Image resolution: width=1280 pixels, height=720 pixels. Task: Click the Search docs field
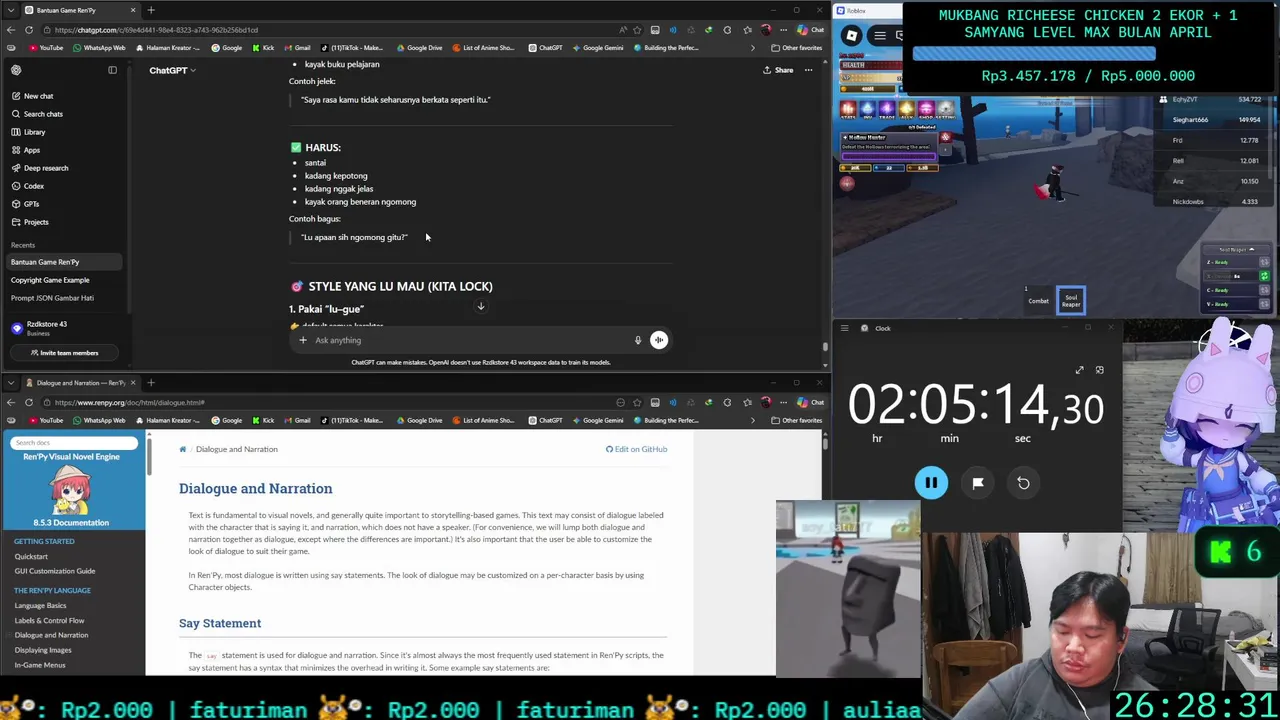[x=74, y=442]
